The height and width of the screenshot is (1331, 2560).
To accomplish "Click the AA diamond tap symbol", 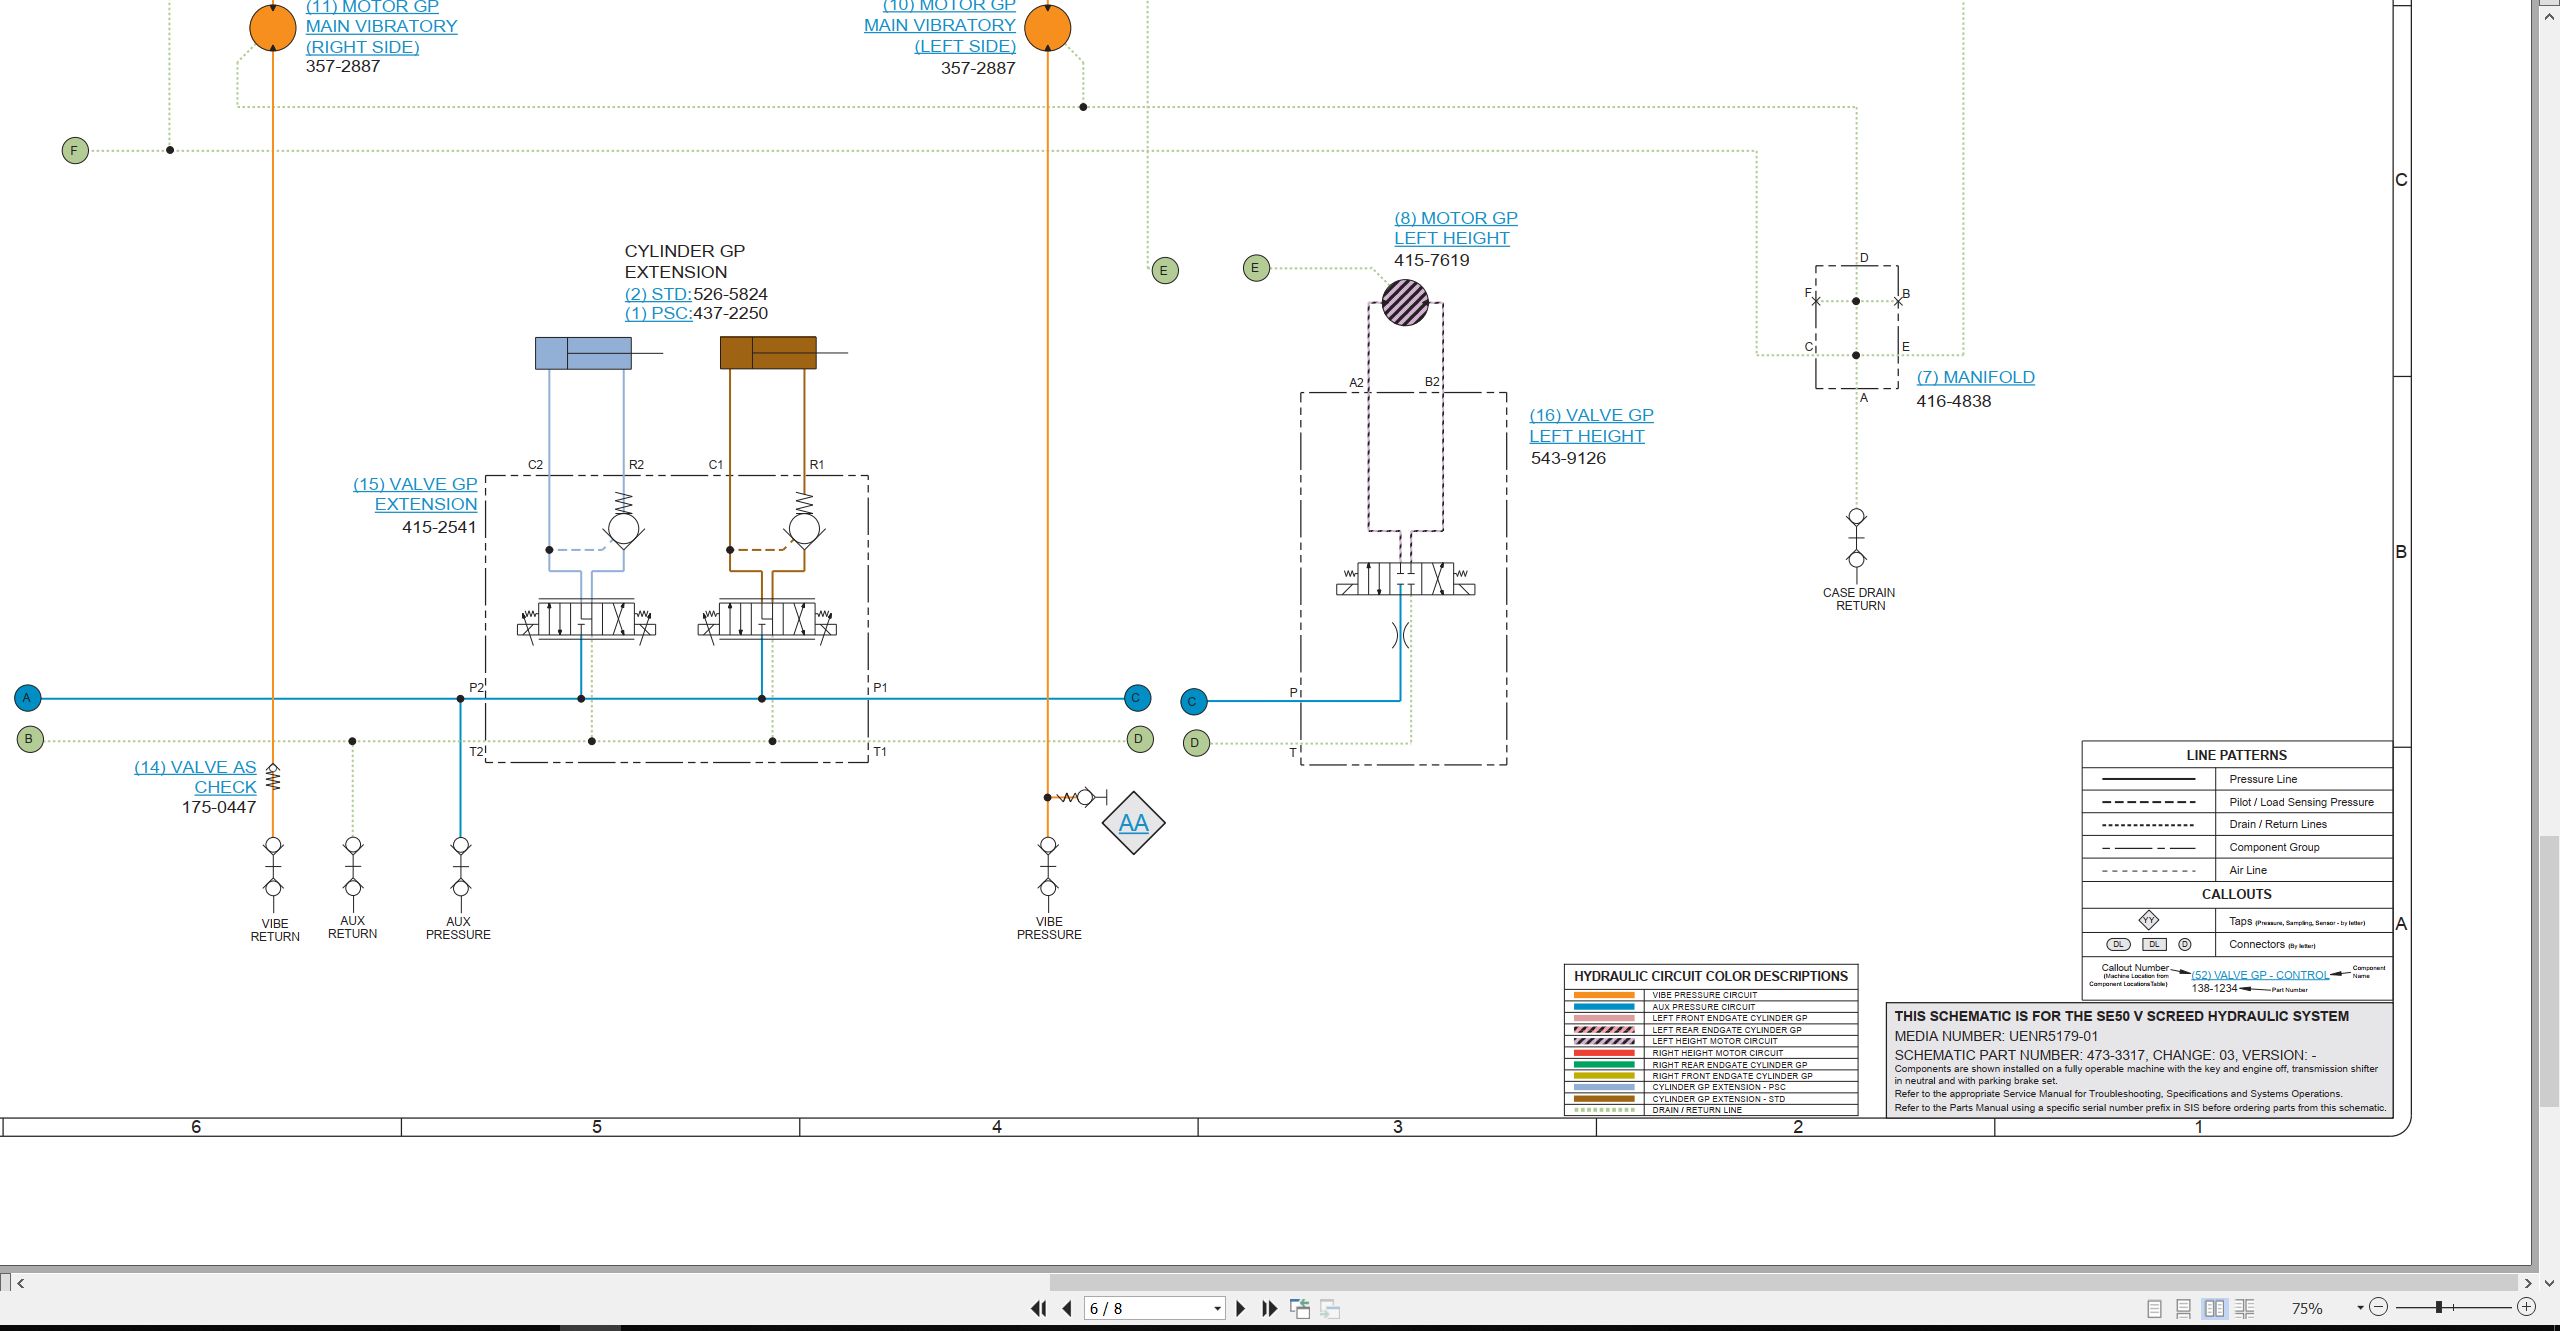I will point(1133,823).
